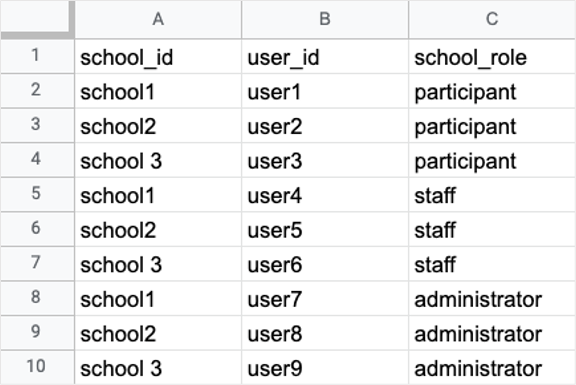Select row 5 header

pyautogui.click(x=37, y=194)
